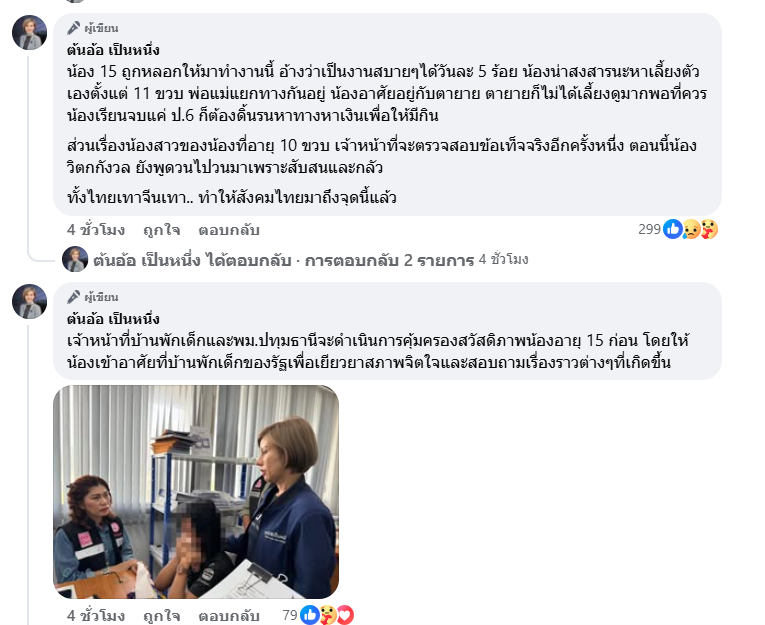Click the 4 ชั่วโมง timestamp on first comment

(x=96, y=230)
